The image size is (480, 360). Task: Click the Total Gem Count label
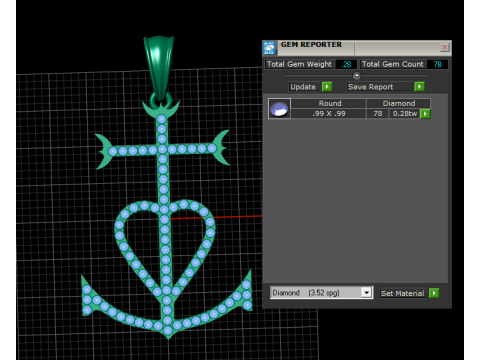393,64
